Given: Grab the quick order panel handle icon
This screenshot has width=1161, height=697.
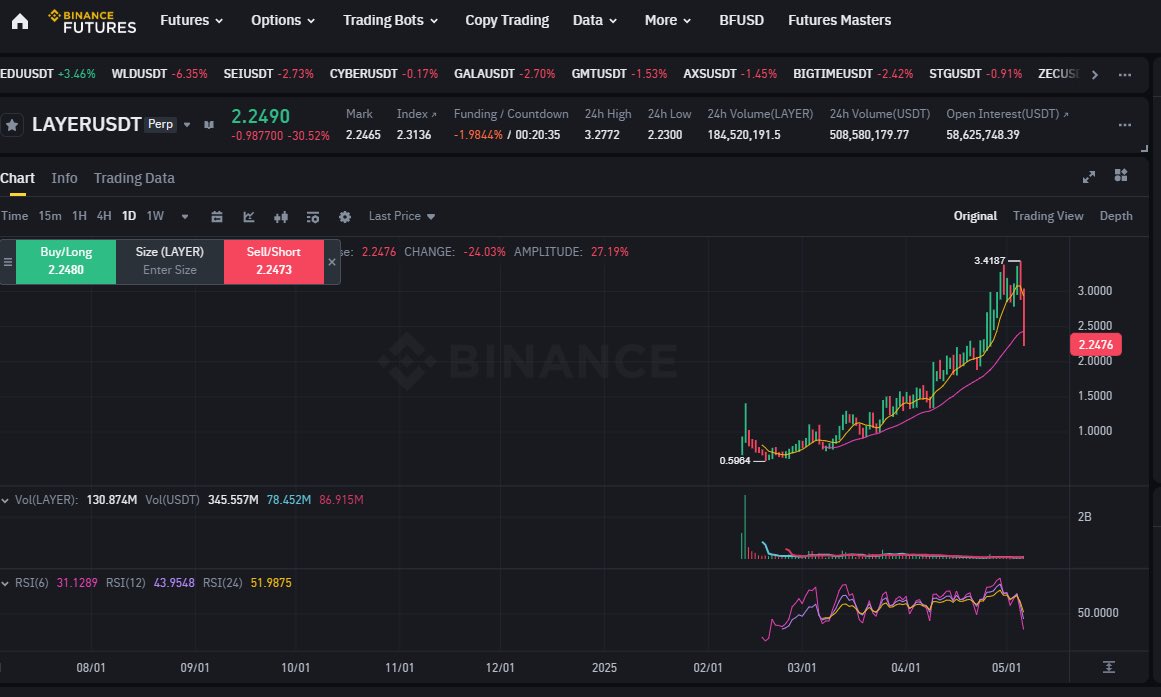Looking at the screenshot, I should (7, 261).
